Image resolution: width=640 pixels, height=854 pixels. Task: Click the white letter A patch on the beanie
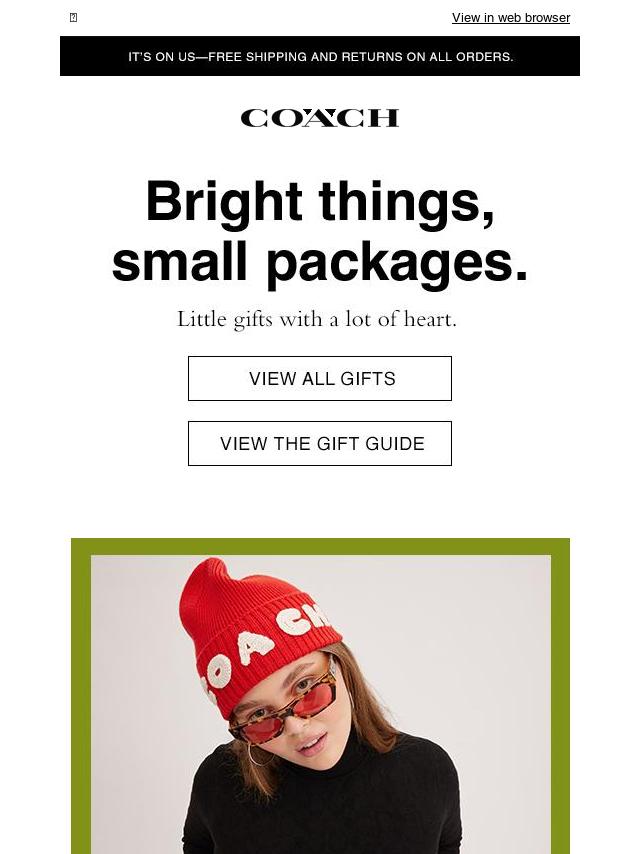pyautogui.click(x=254, y=648)
